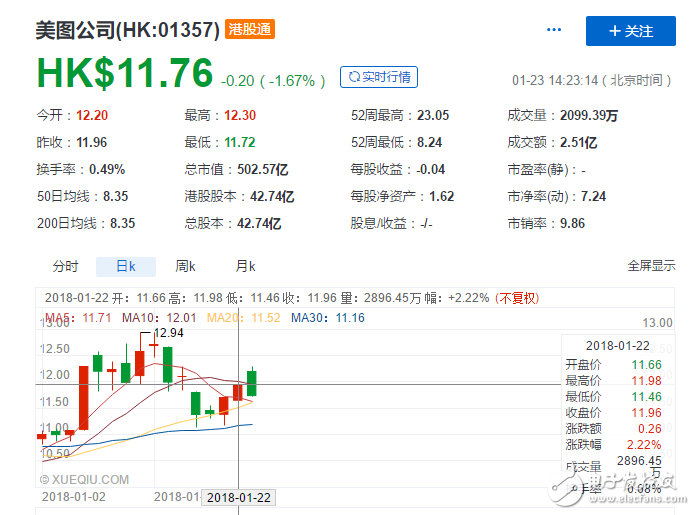Toggle the MA20 moving average legend
This screenshot has width=695, height=515.
(x=241, y=318)
